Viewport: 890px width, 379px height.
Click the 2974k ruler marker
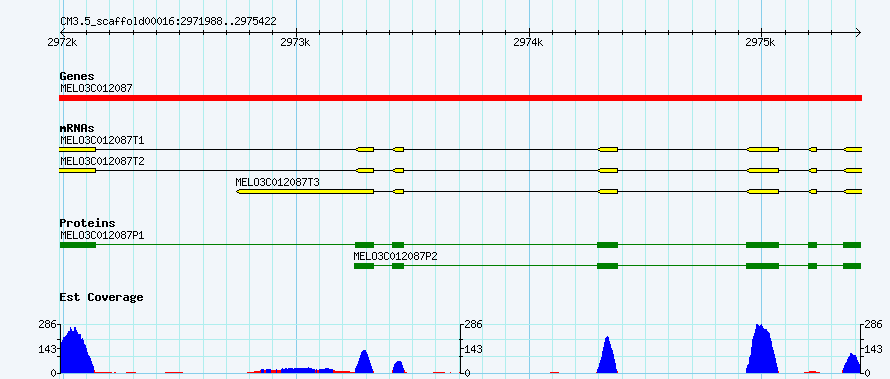528,43
